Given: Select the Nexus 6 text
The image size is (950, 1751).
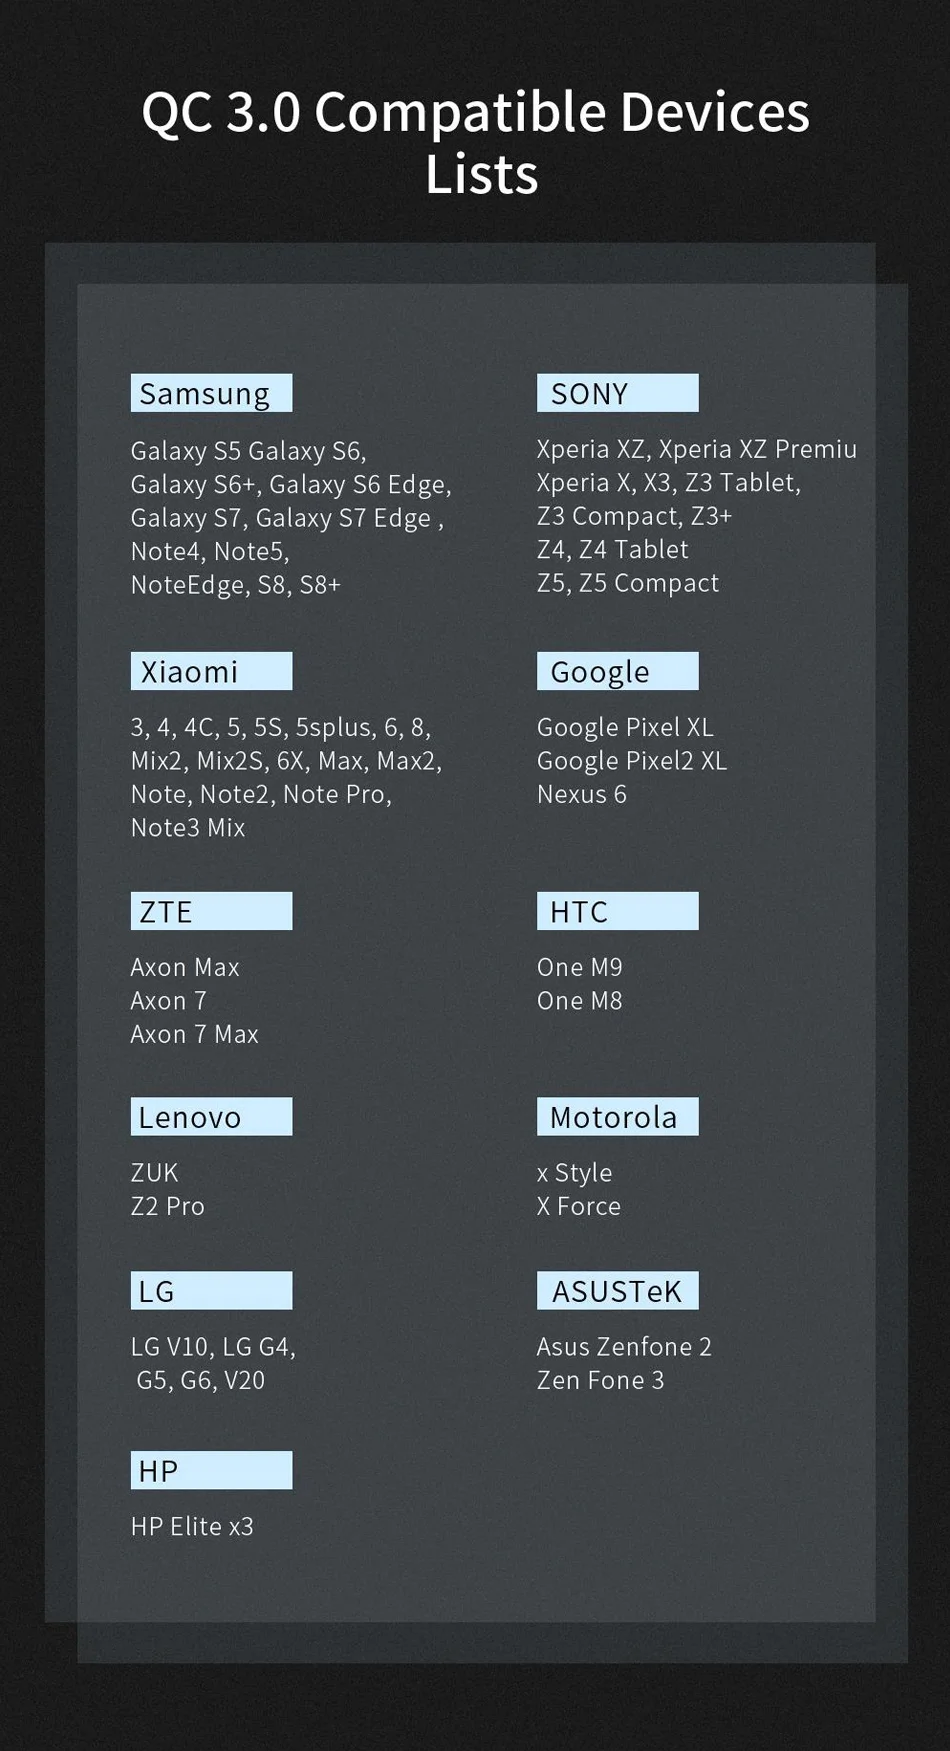Looking at the screenshot, I should [x=581, y=794].
